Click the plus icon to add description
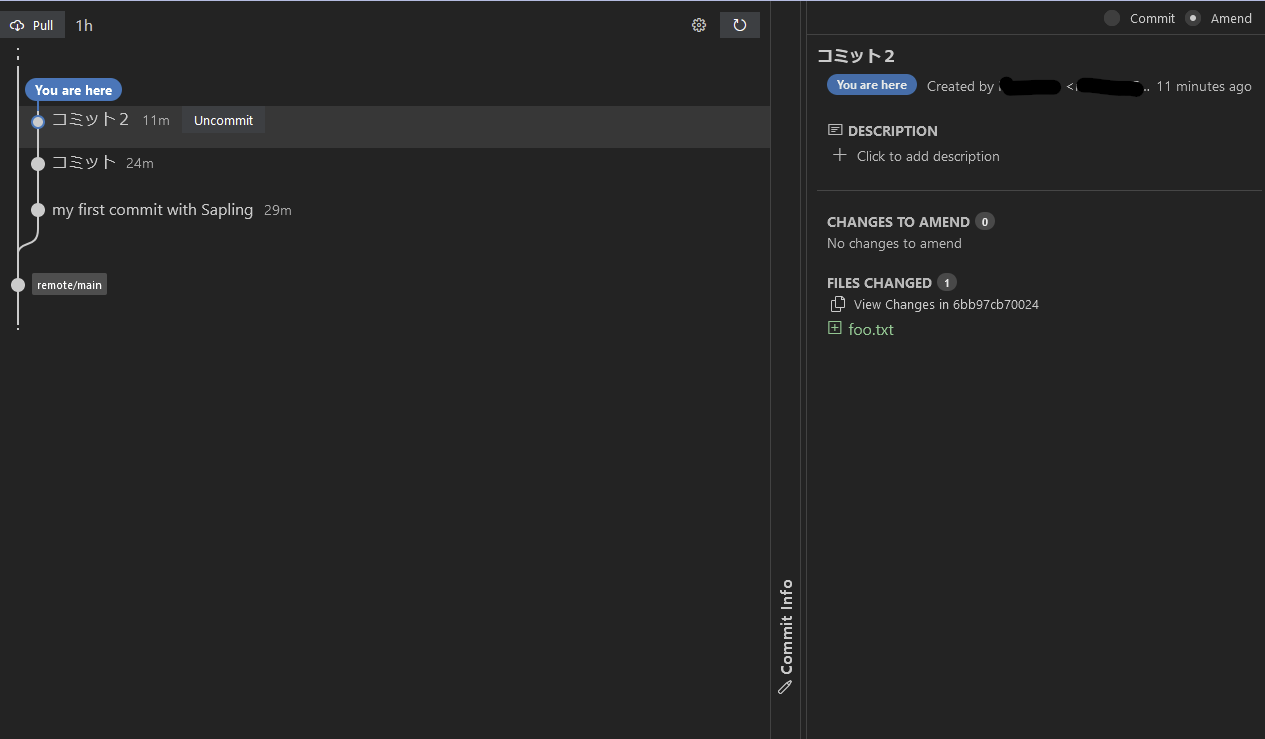 (x=839, y=156)
